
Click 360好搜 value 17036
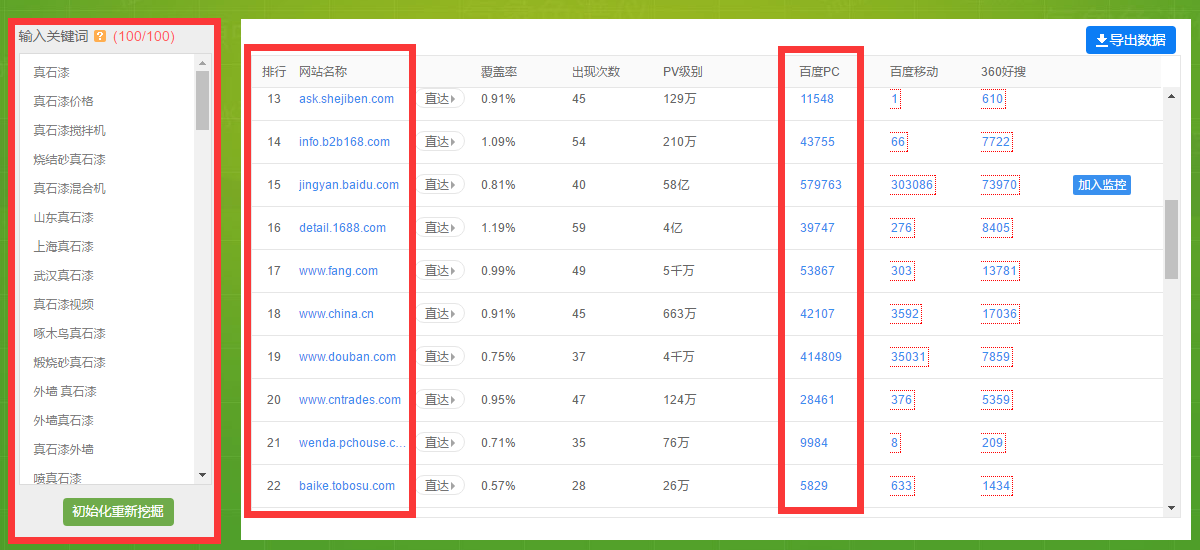[999, 314]
